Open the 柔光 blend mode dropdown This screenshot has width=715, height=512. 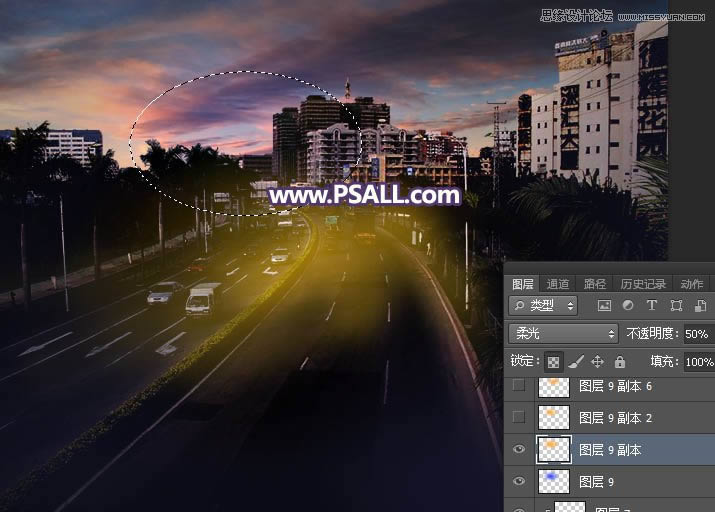point(563,334)
